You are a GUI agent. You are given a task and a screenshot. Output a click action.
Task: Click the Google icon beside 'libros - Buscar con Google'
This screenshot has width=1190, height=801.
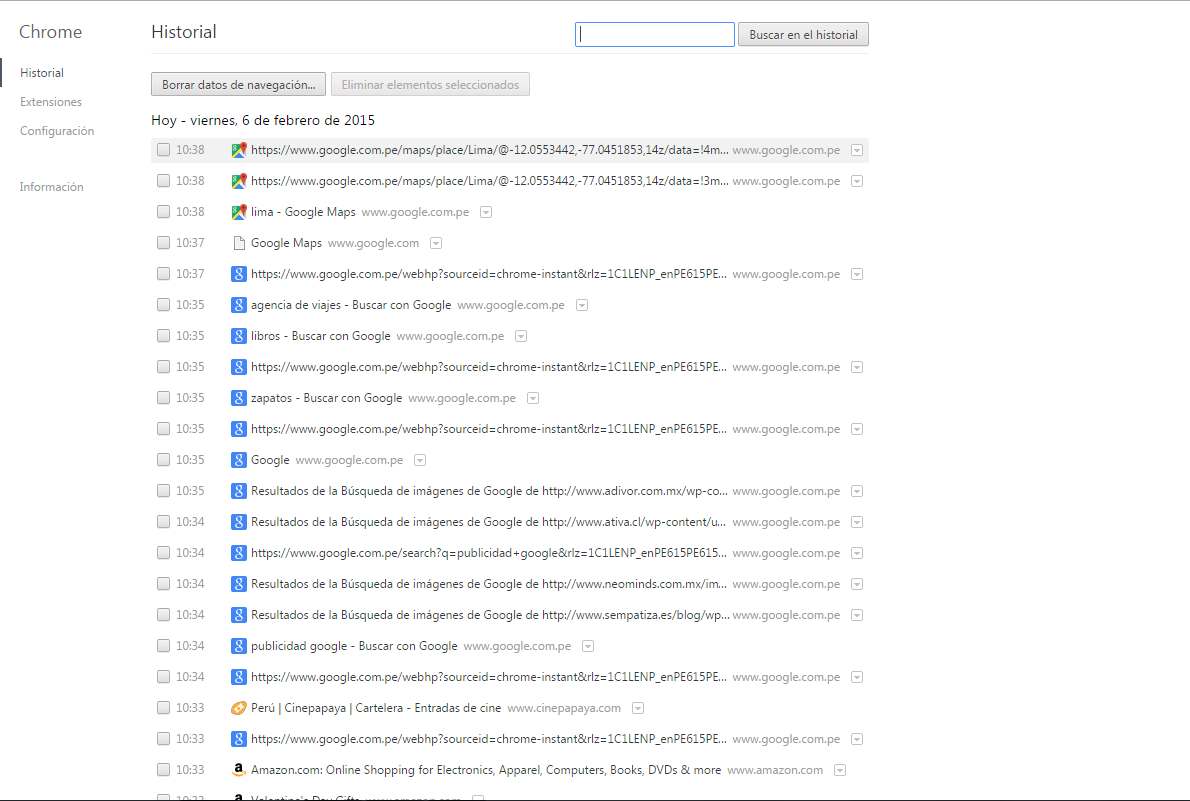[238, 336]
